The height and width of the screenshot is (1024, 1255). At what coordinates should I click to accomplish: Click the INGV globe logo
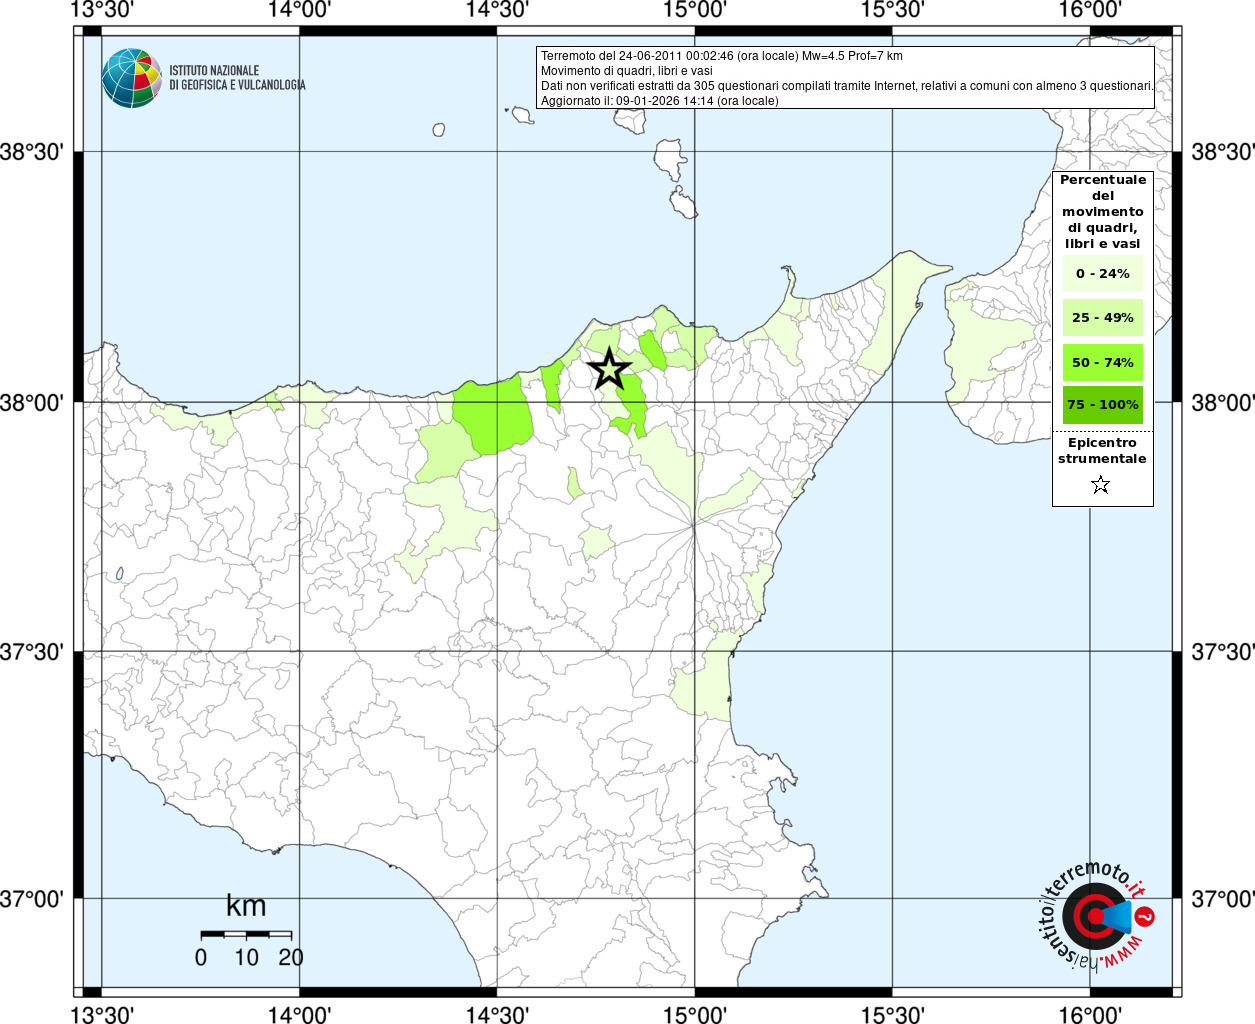point(132,78)
